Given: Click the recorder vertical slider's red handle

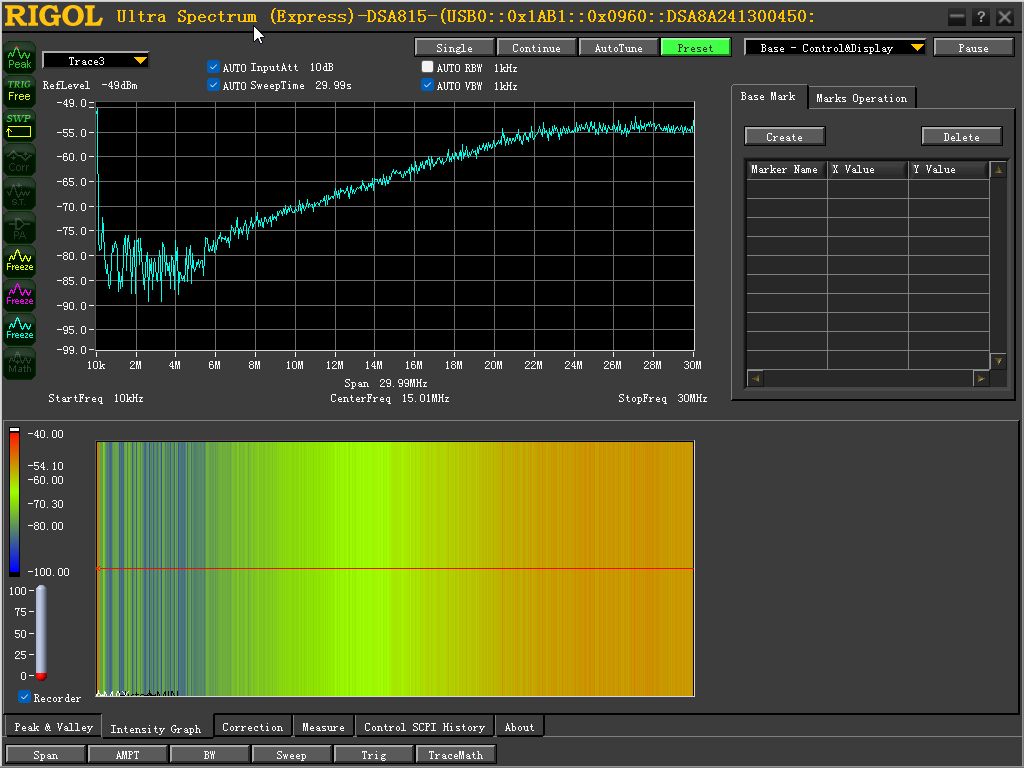Looking at the screenshot, I should [x=41, y=676].
